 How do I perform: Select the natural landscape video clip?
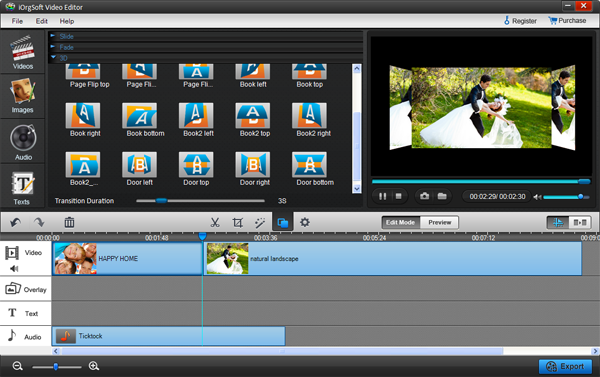(393, 258)
